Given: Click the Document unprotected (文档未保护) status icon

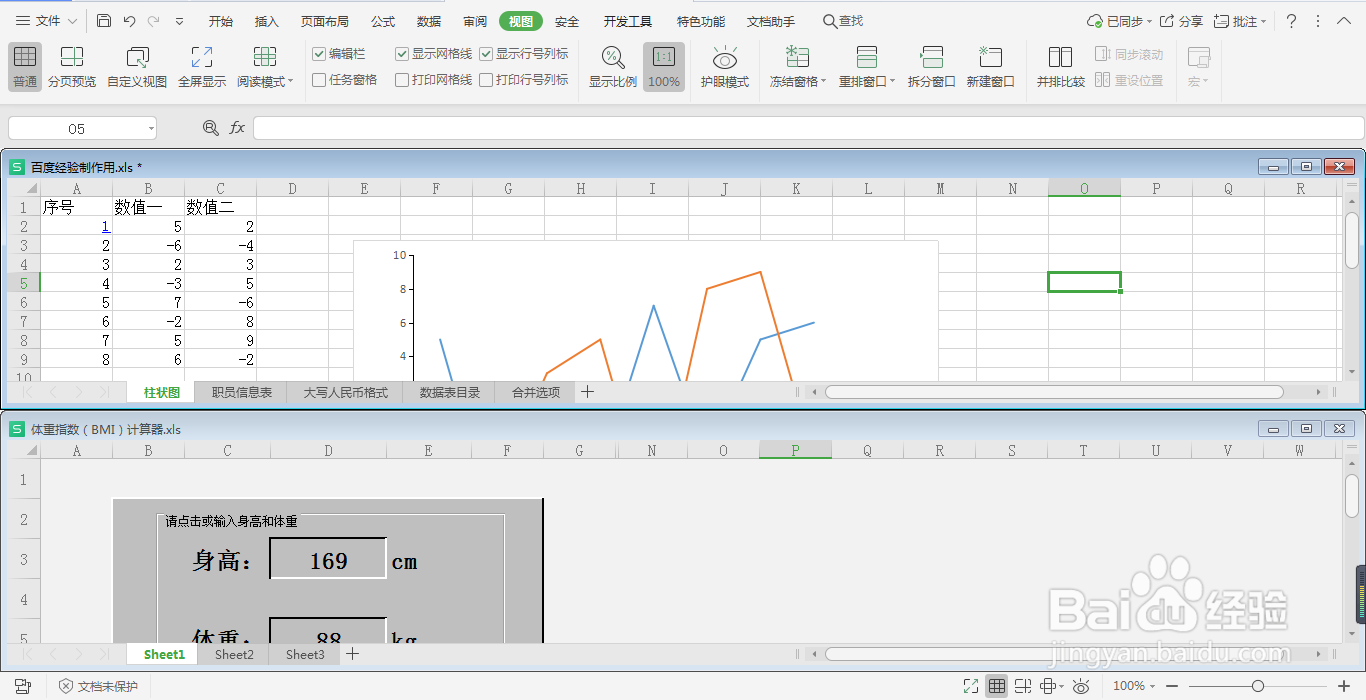Looking at the screenshot, I should [x=66, y=686].
